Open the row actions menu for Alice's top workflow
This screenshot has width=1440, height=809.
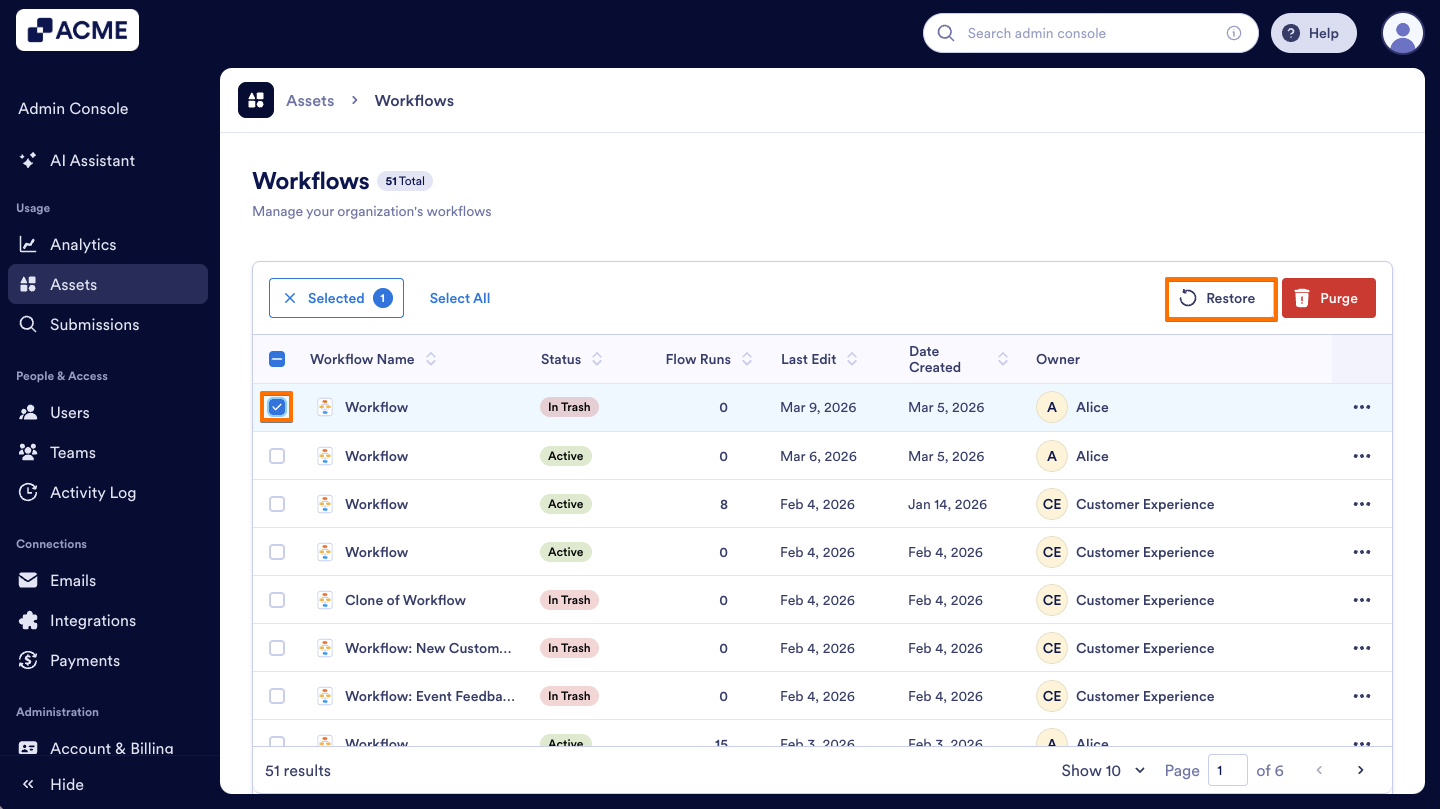coord(1362,407)
